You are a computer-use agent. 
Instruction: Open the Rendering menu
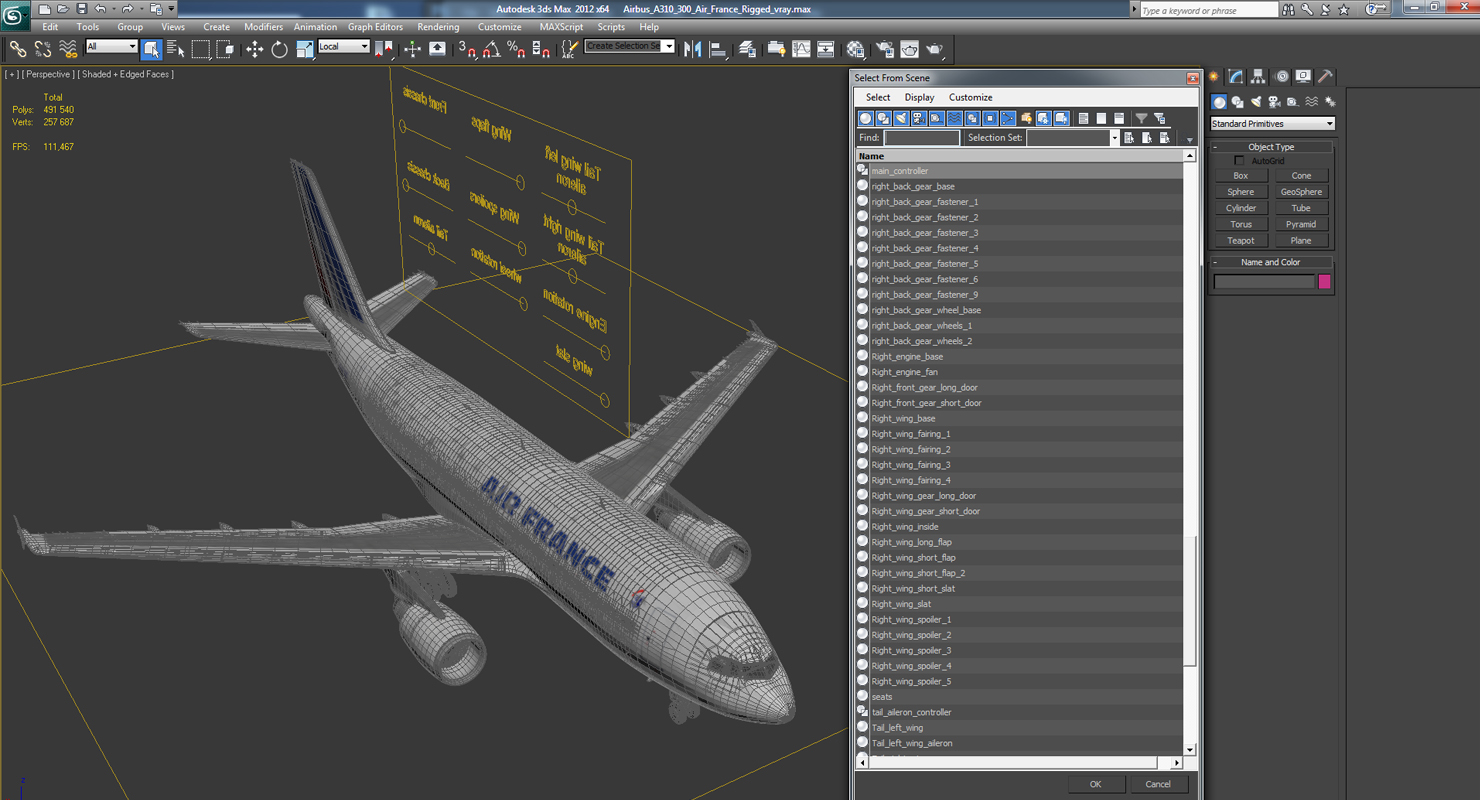point(438,27)
